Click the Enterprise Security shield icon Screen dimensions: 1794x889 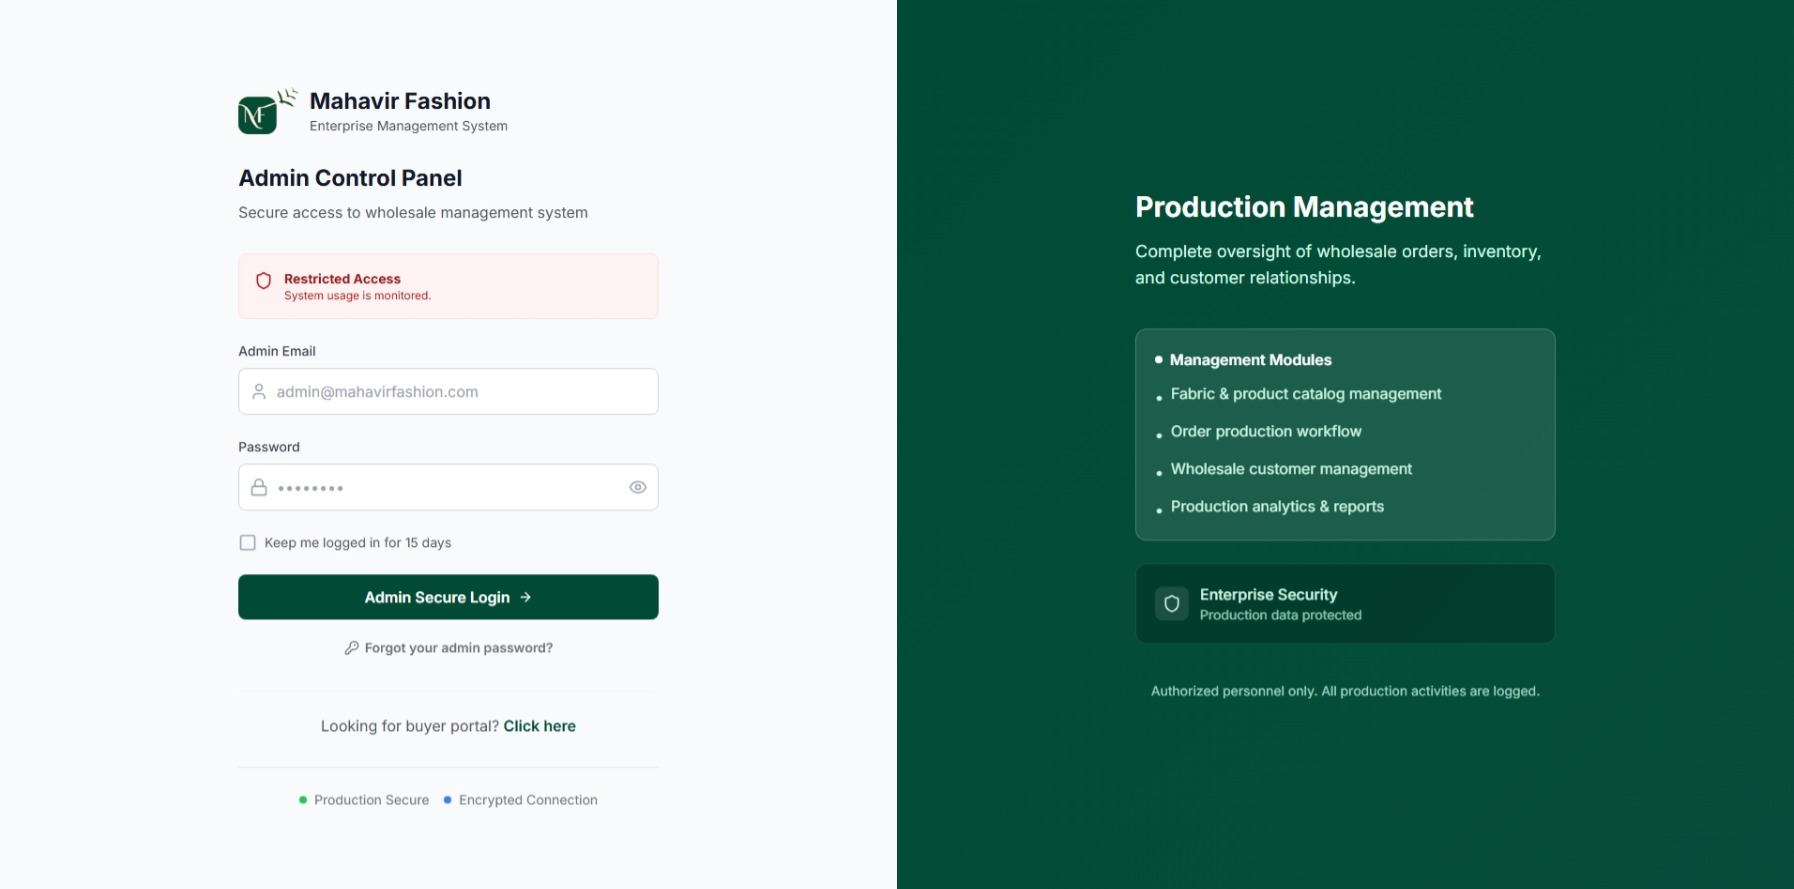(x=1171, y=604)
